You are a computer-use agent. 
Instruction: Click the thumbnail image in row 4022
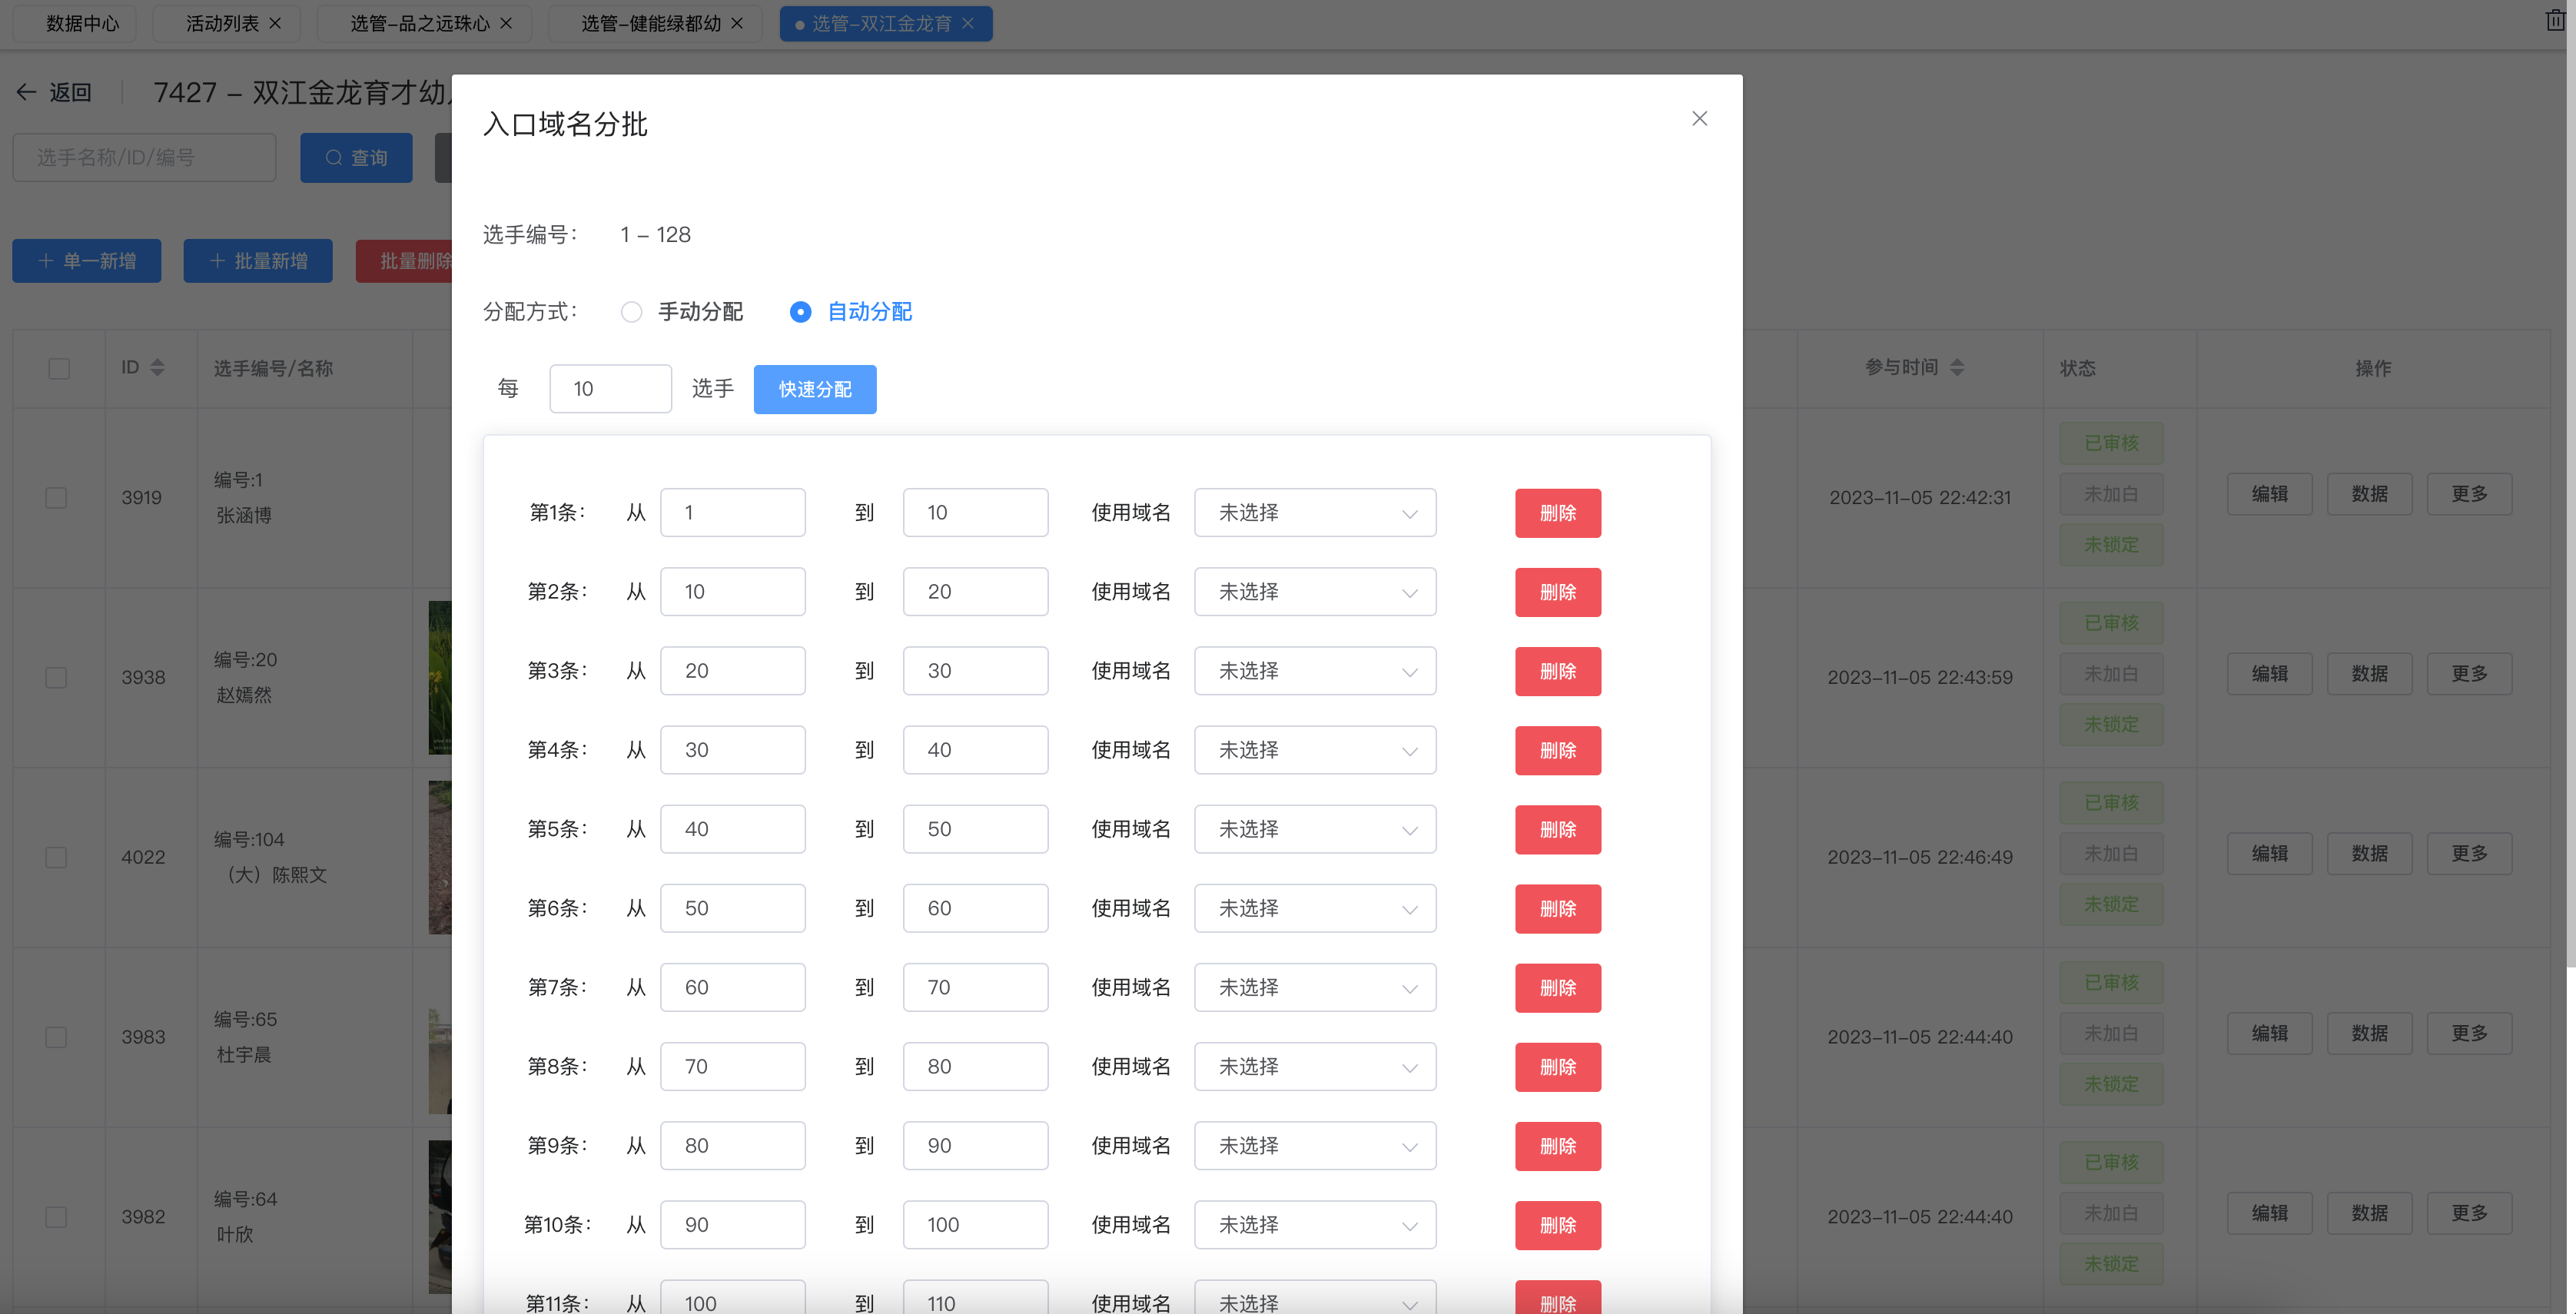click(x=440, y=858)
